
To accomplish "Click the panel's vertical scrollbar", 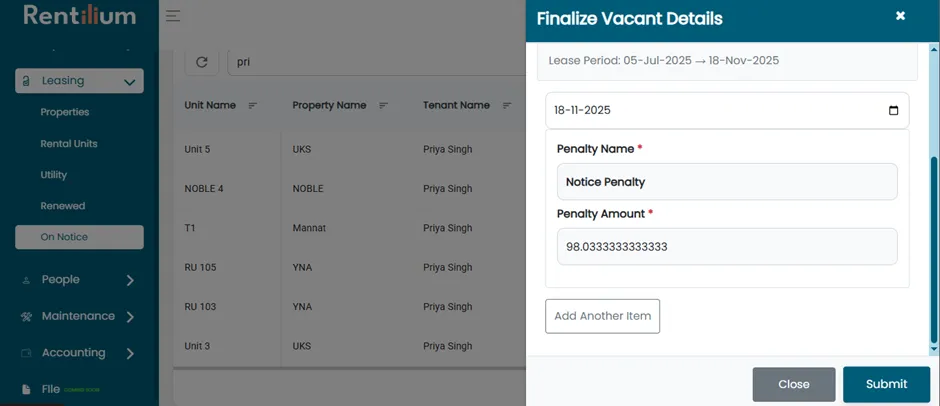I will point(933,252).
